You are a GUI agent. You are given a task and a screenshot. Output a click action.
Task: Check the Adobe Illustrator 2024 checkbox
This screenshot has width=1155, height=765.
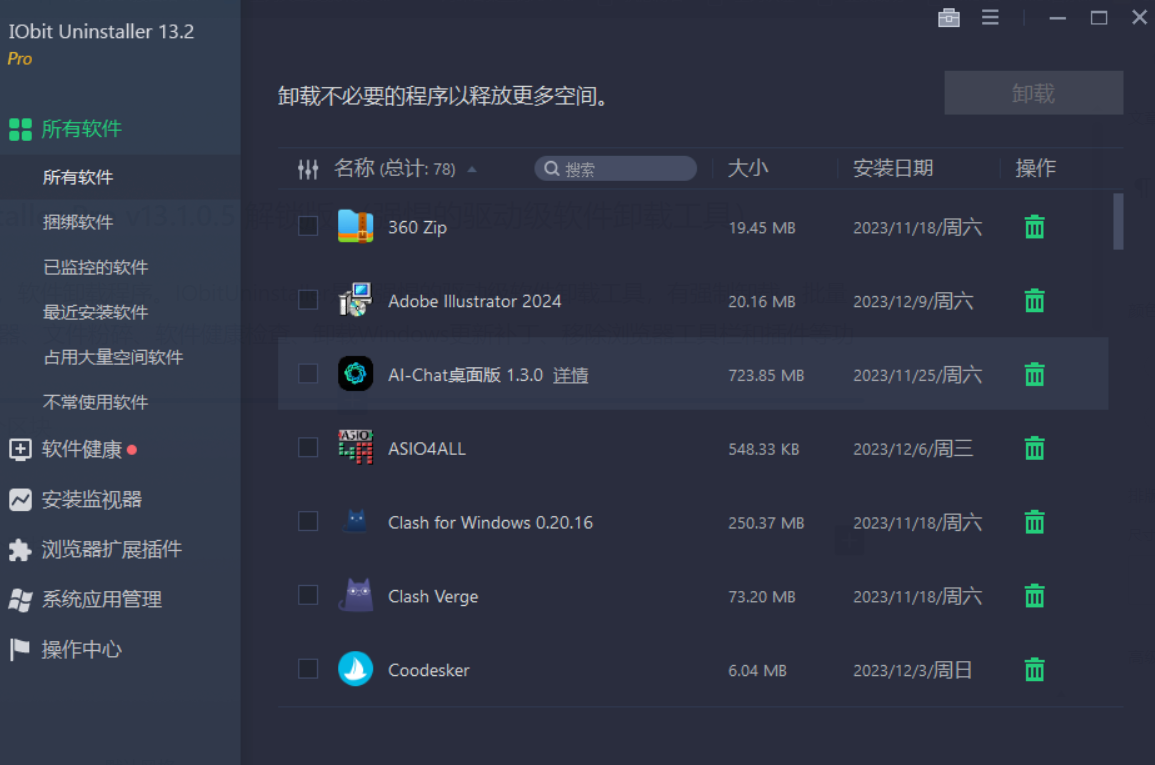(x=308, y=300)
